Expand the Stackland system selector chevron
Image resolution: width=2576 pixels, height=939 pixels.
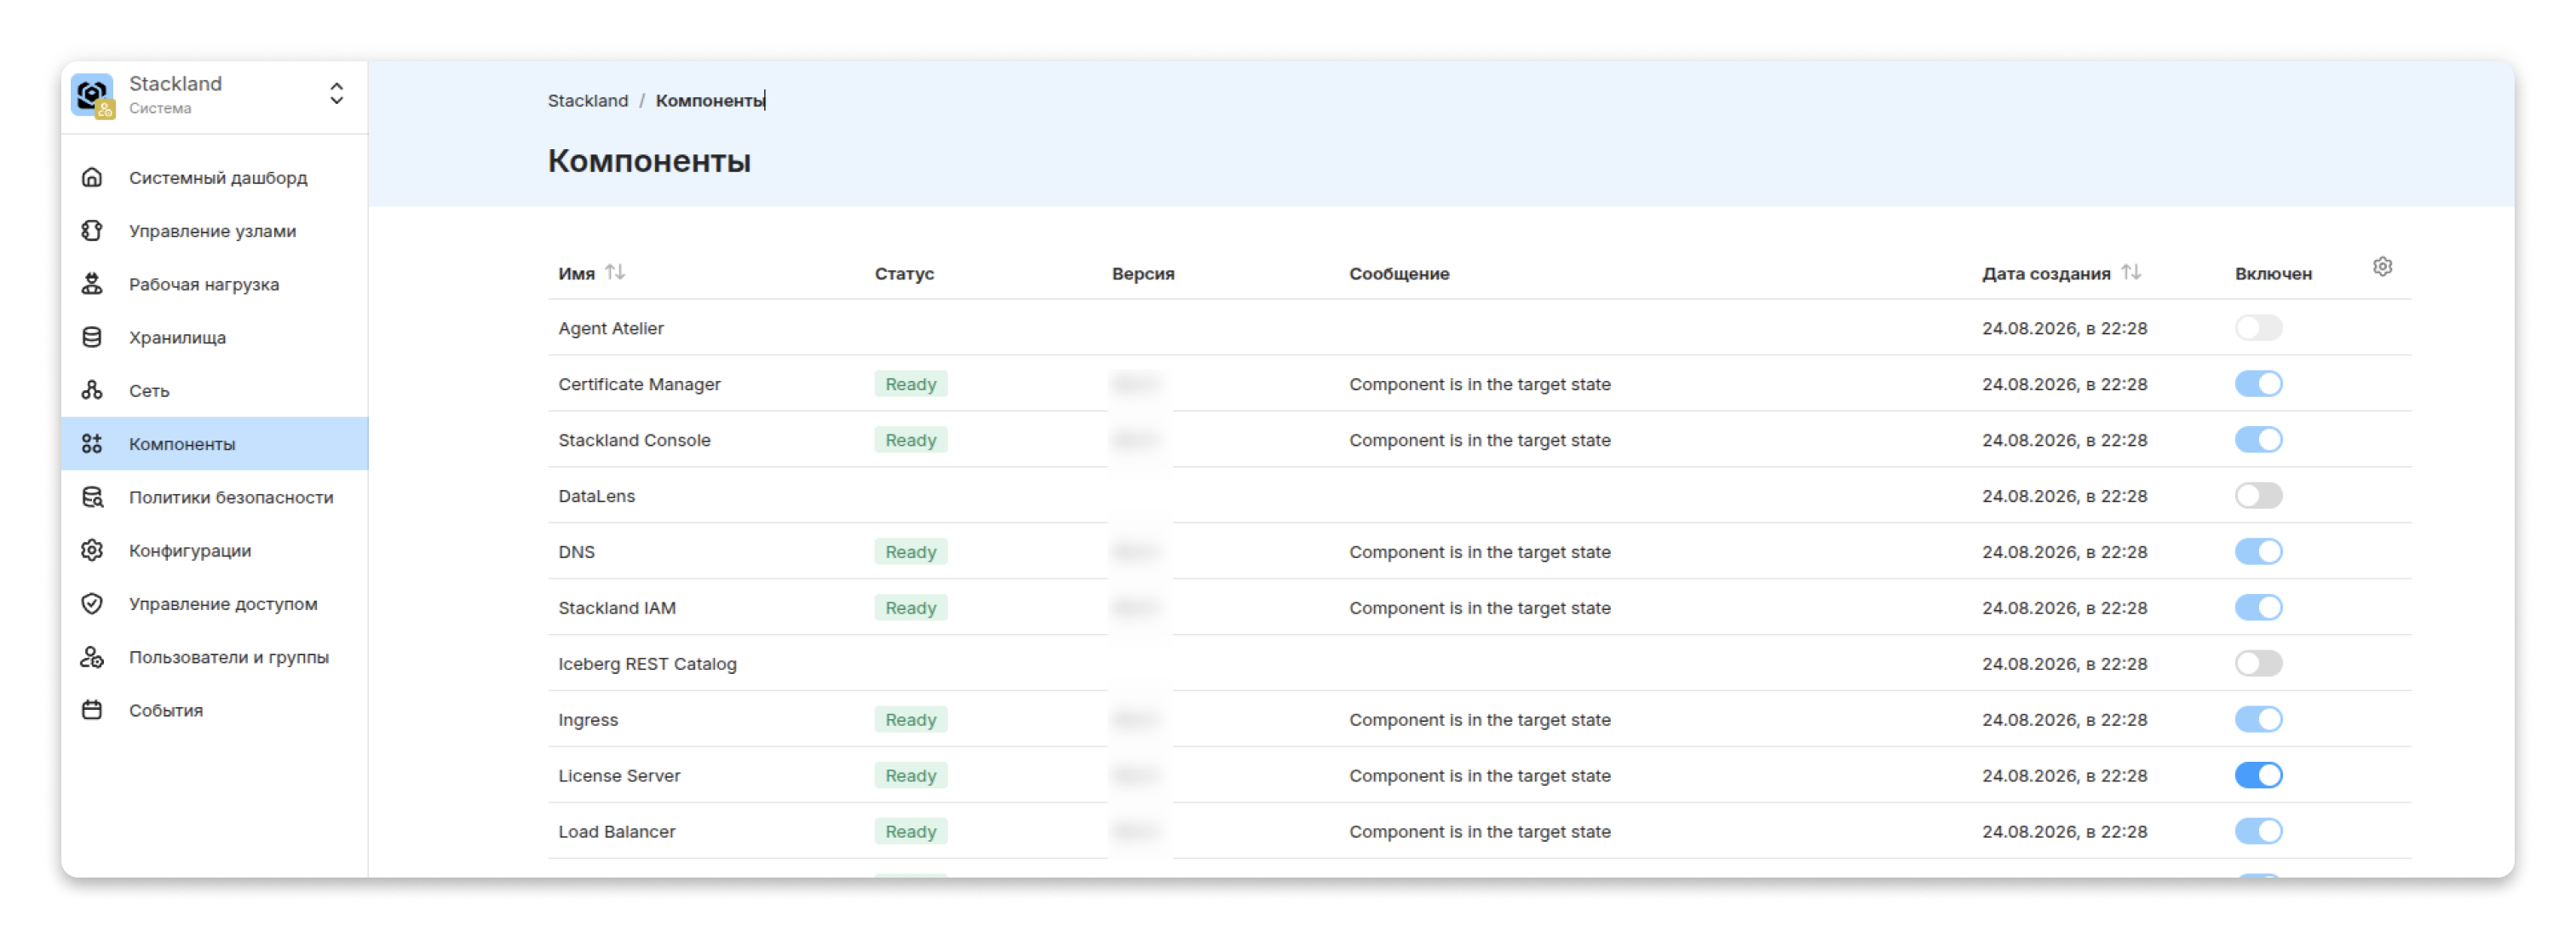point(337,94)
